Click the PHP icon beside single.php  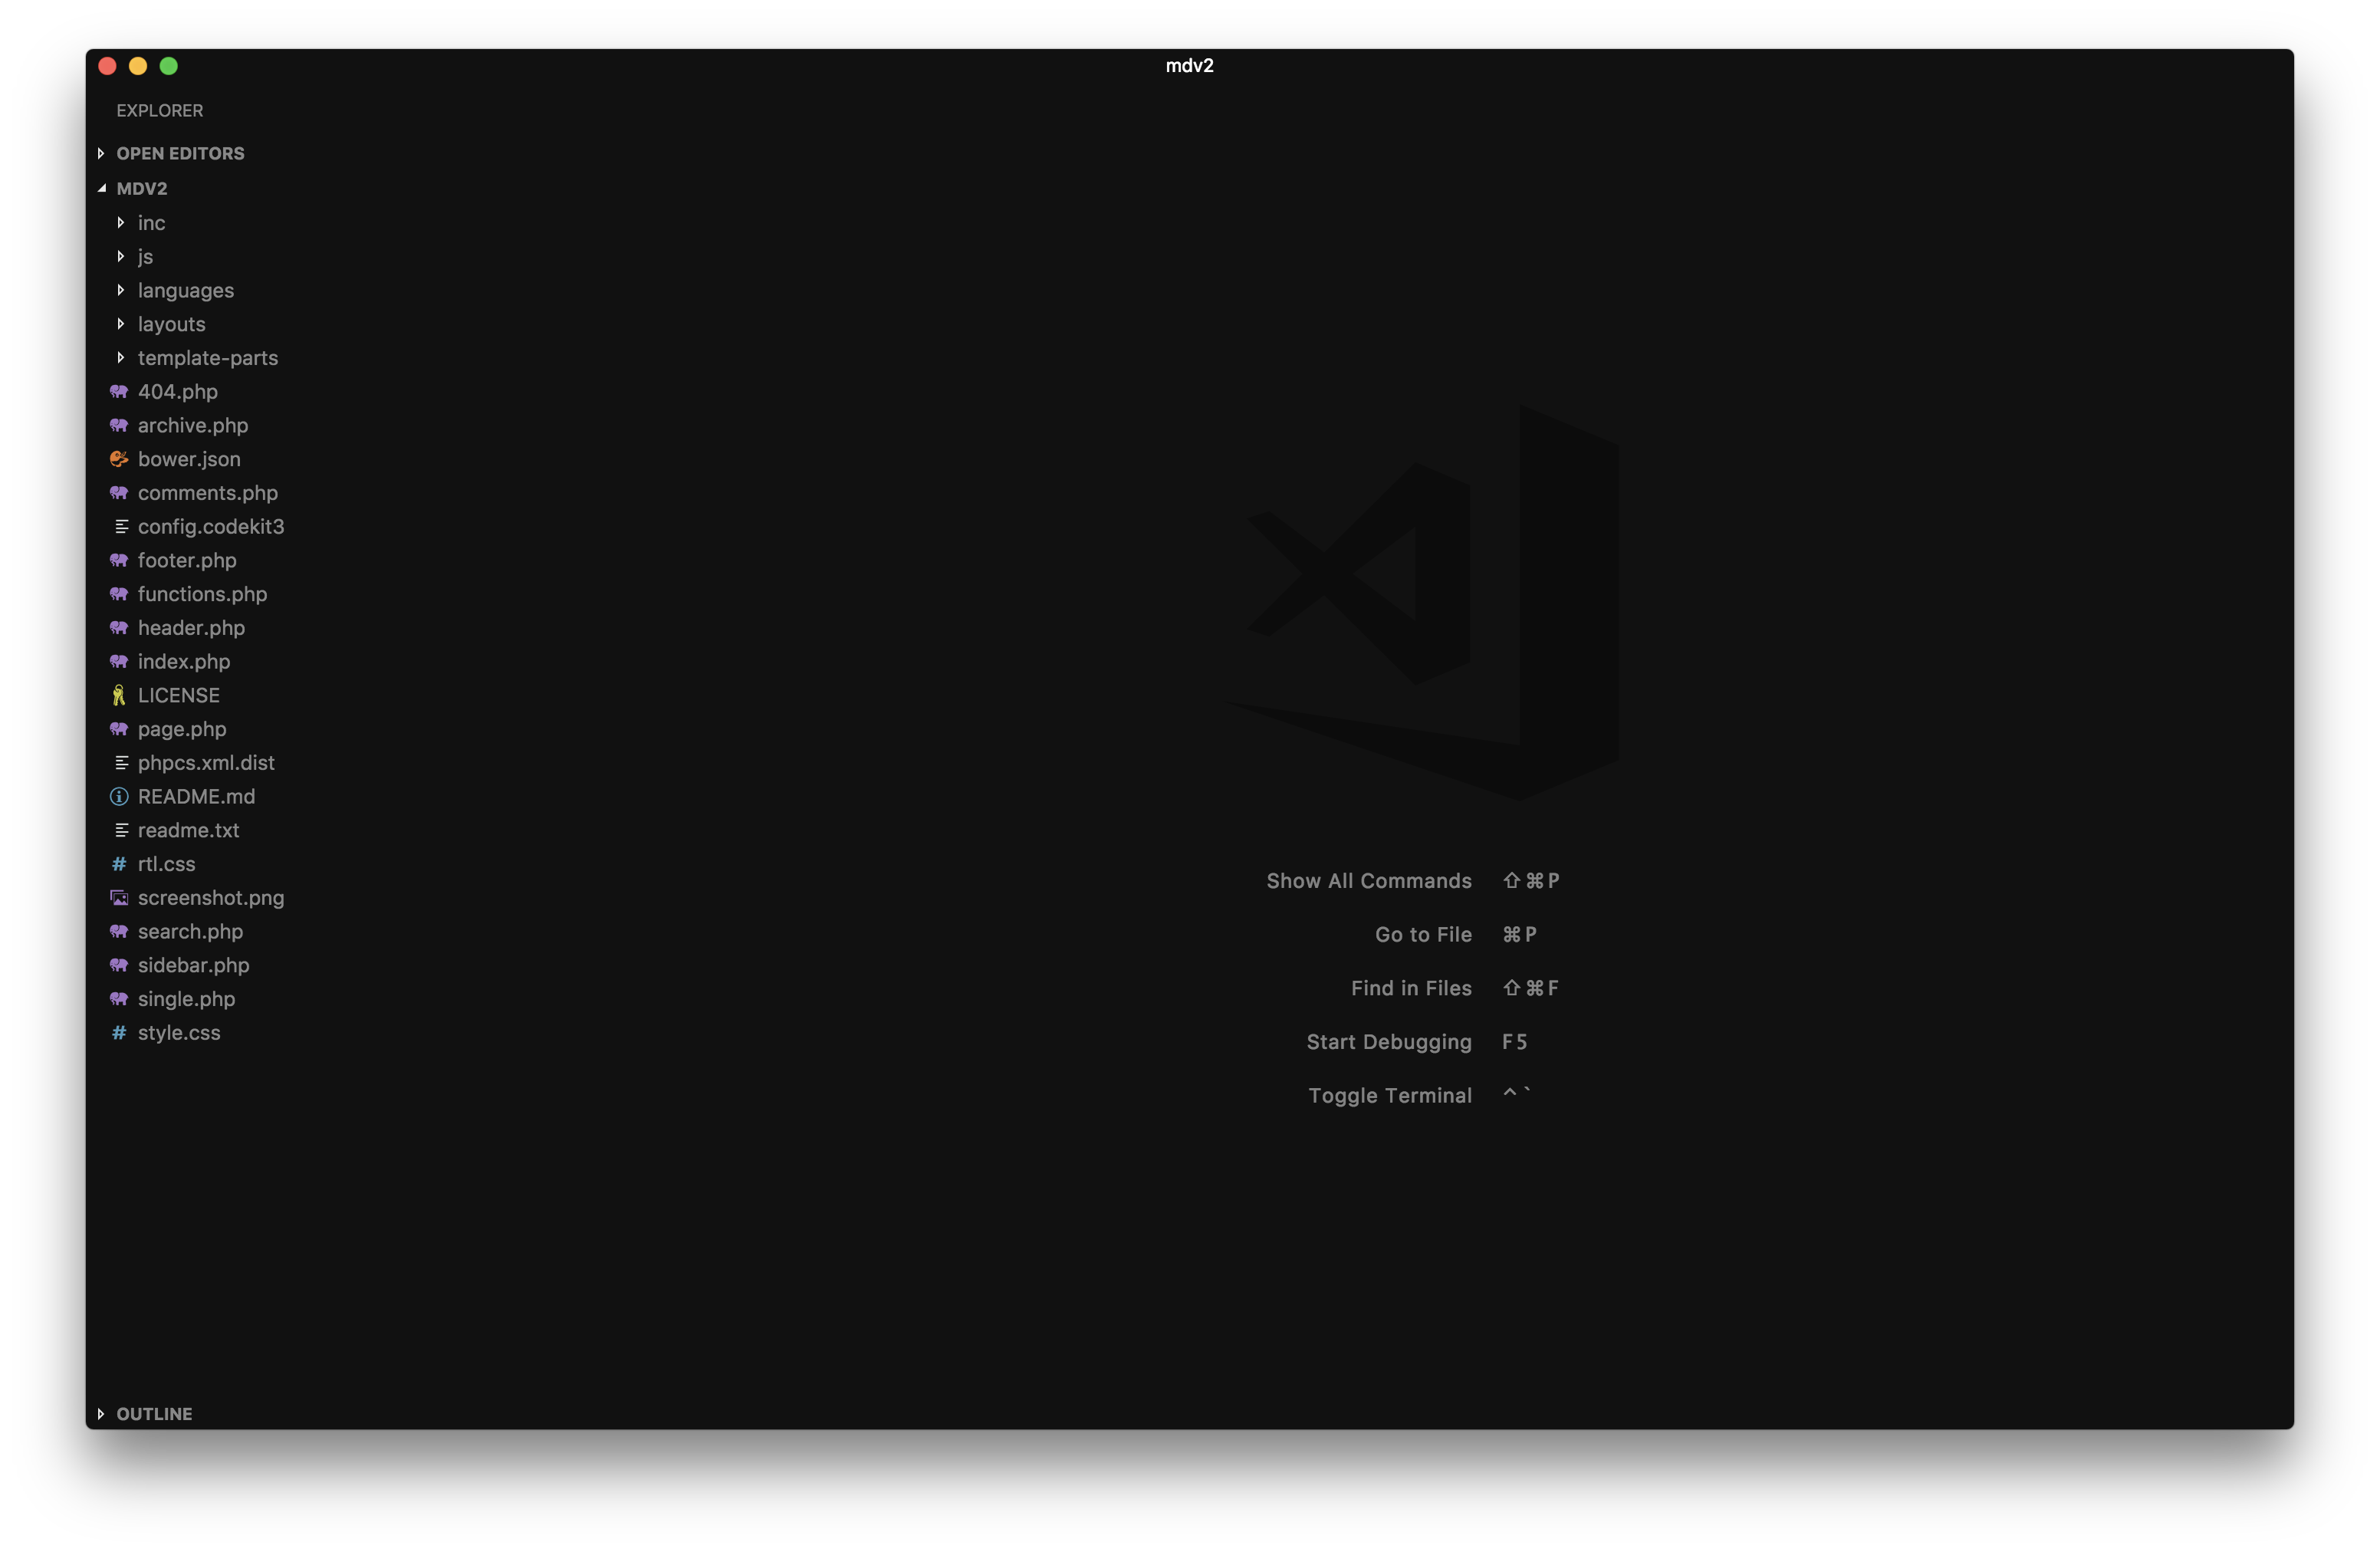119,999
